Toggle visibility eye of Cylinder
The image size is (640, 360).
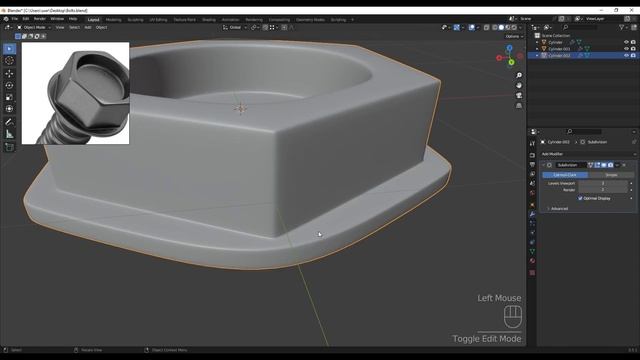coord(626,42)
